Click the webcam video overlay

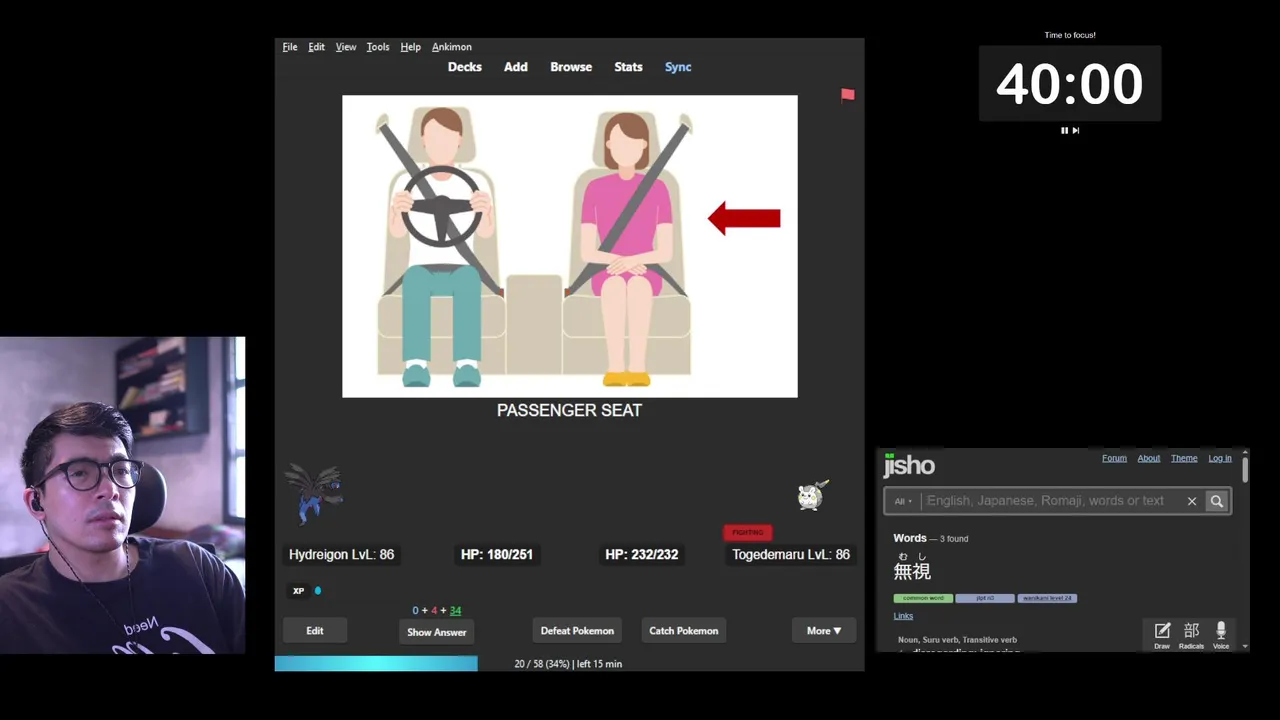(x=122, y=495)
